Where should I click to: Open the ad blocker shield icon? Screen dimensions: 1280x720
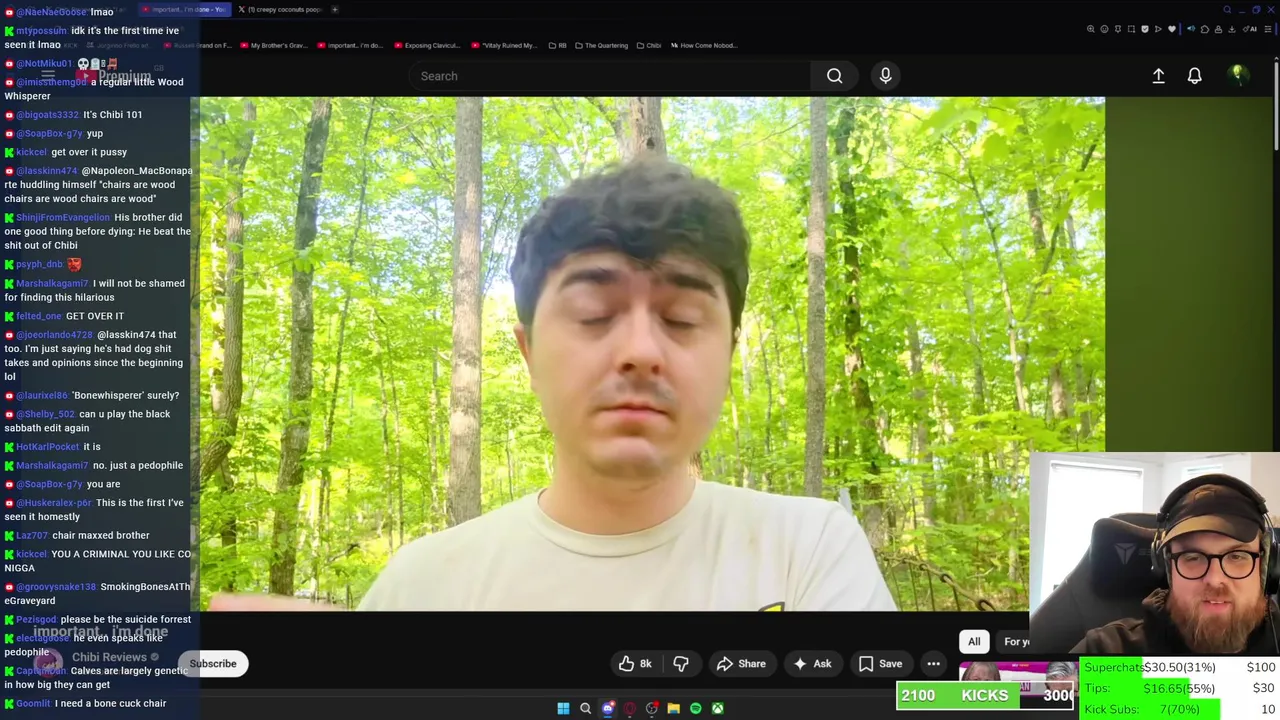(1145, 29)
